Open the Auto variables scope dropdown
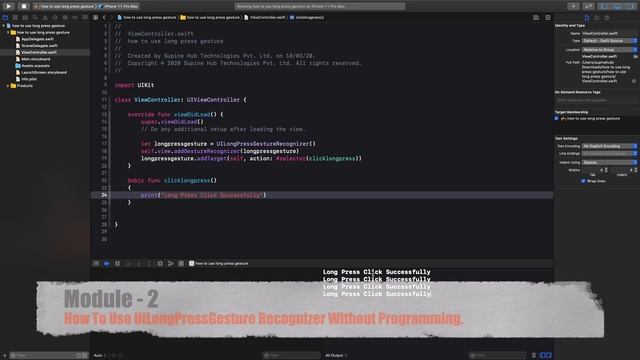 (100, 356)
